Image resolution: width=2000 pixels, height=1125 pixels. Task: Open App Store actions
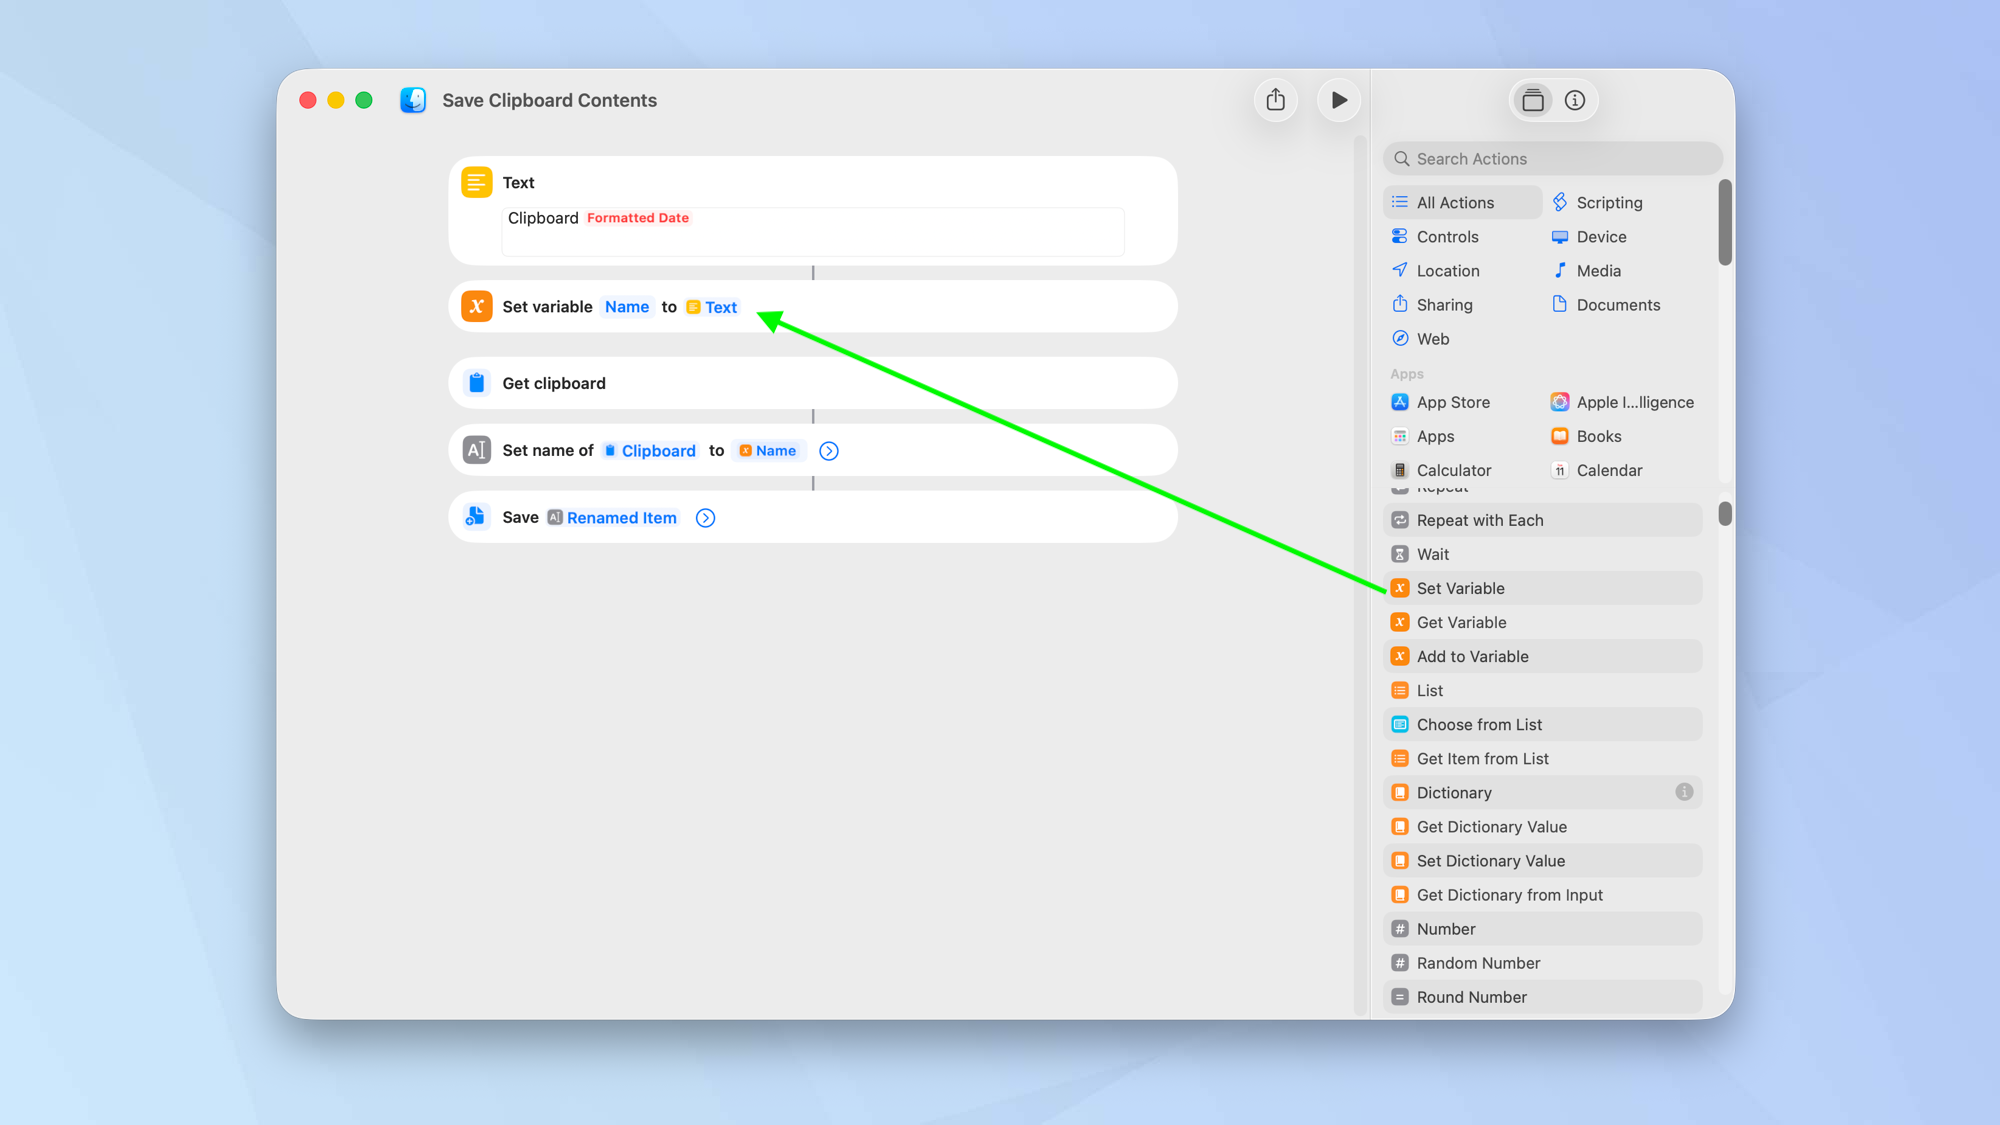pos(1453,402)
